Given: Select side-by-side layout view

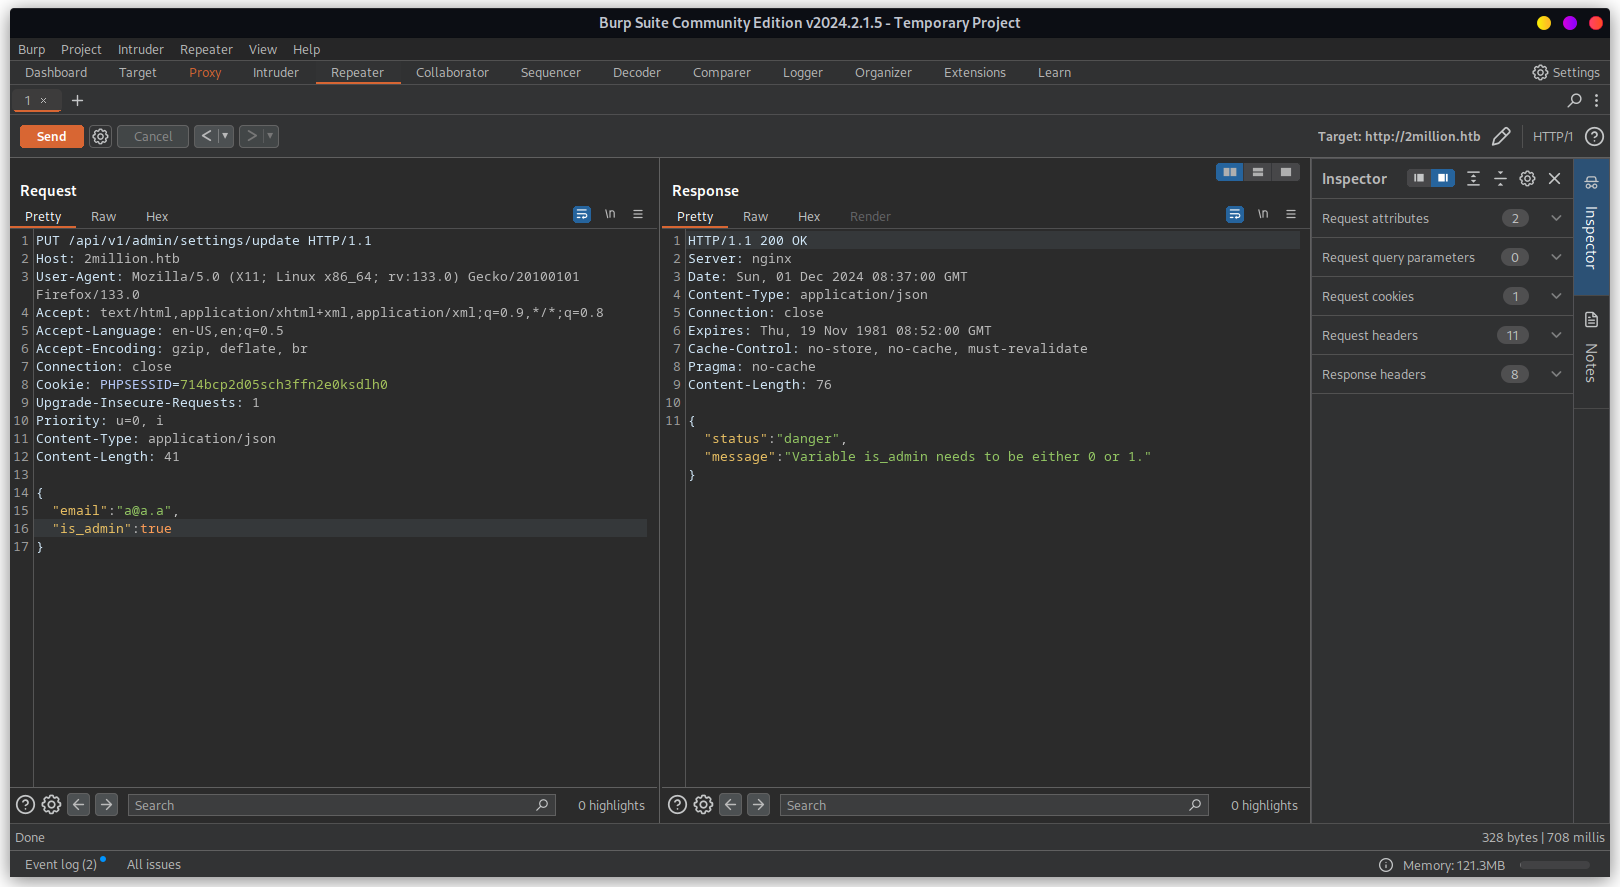Looking at the screenshot, I should 1230,172.
